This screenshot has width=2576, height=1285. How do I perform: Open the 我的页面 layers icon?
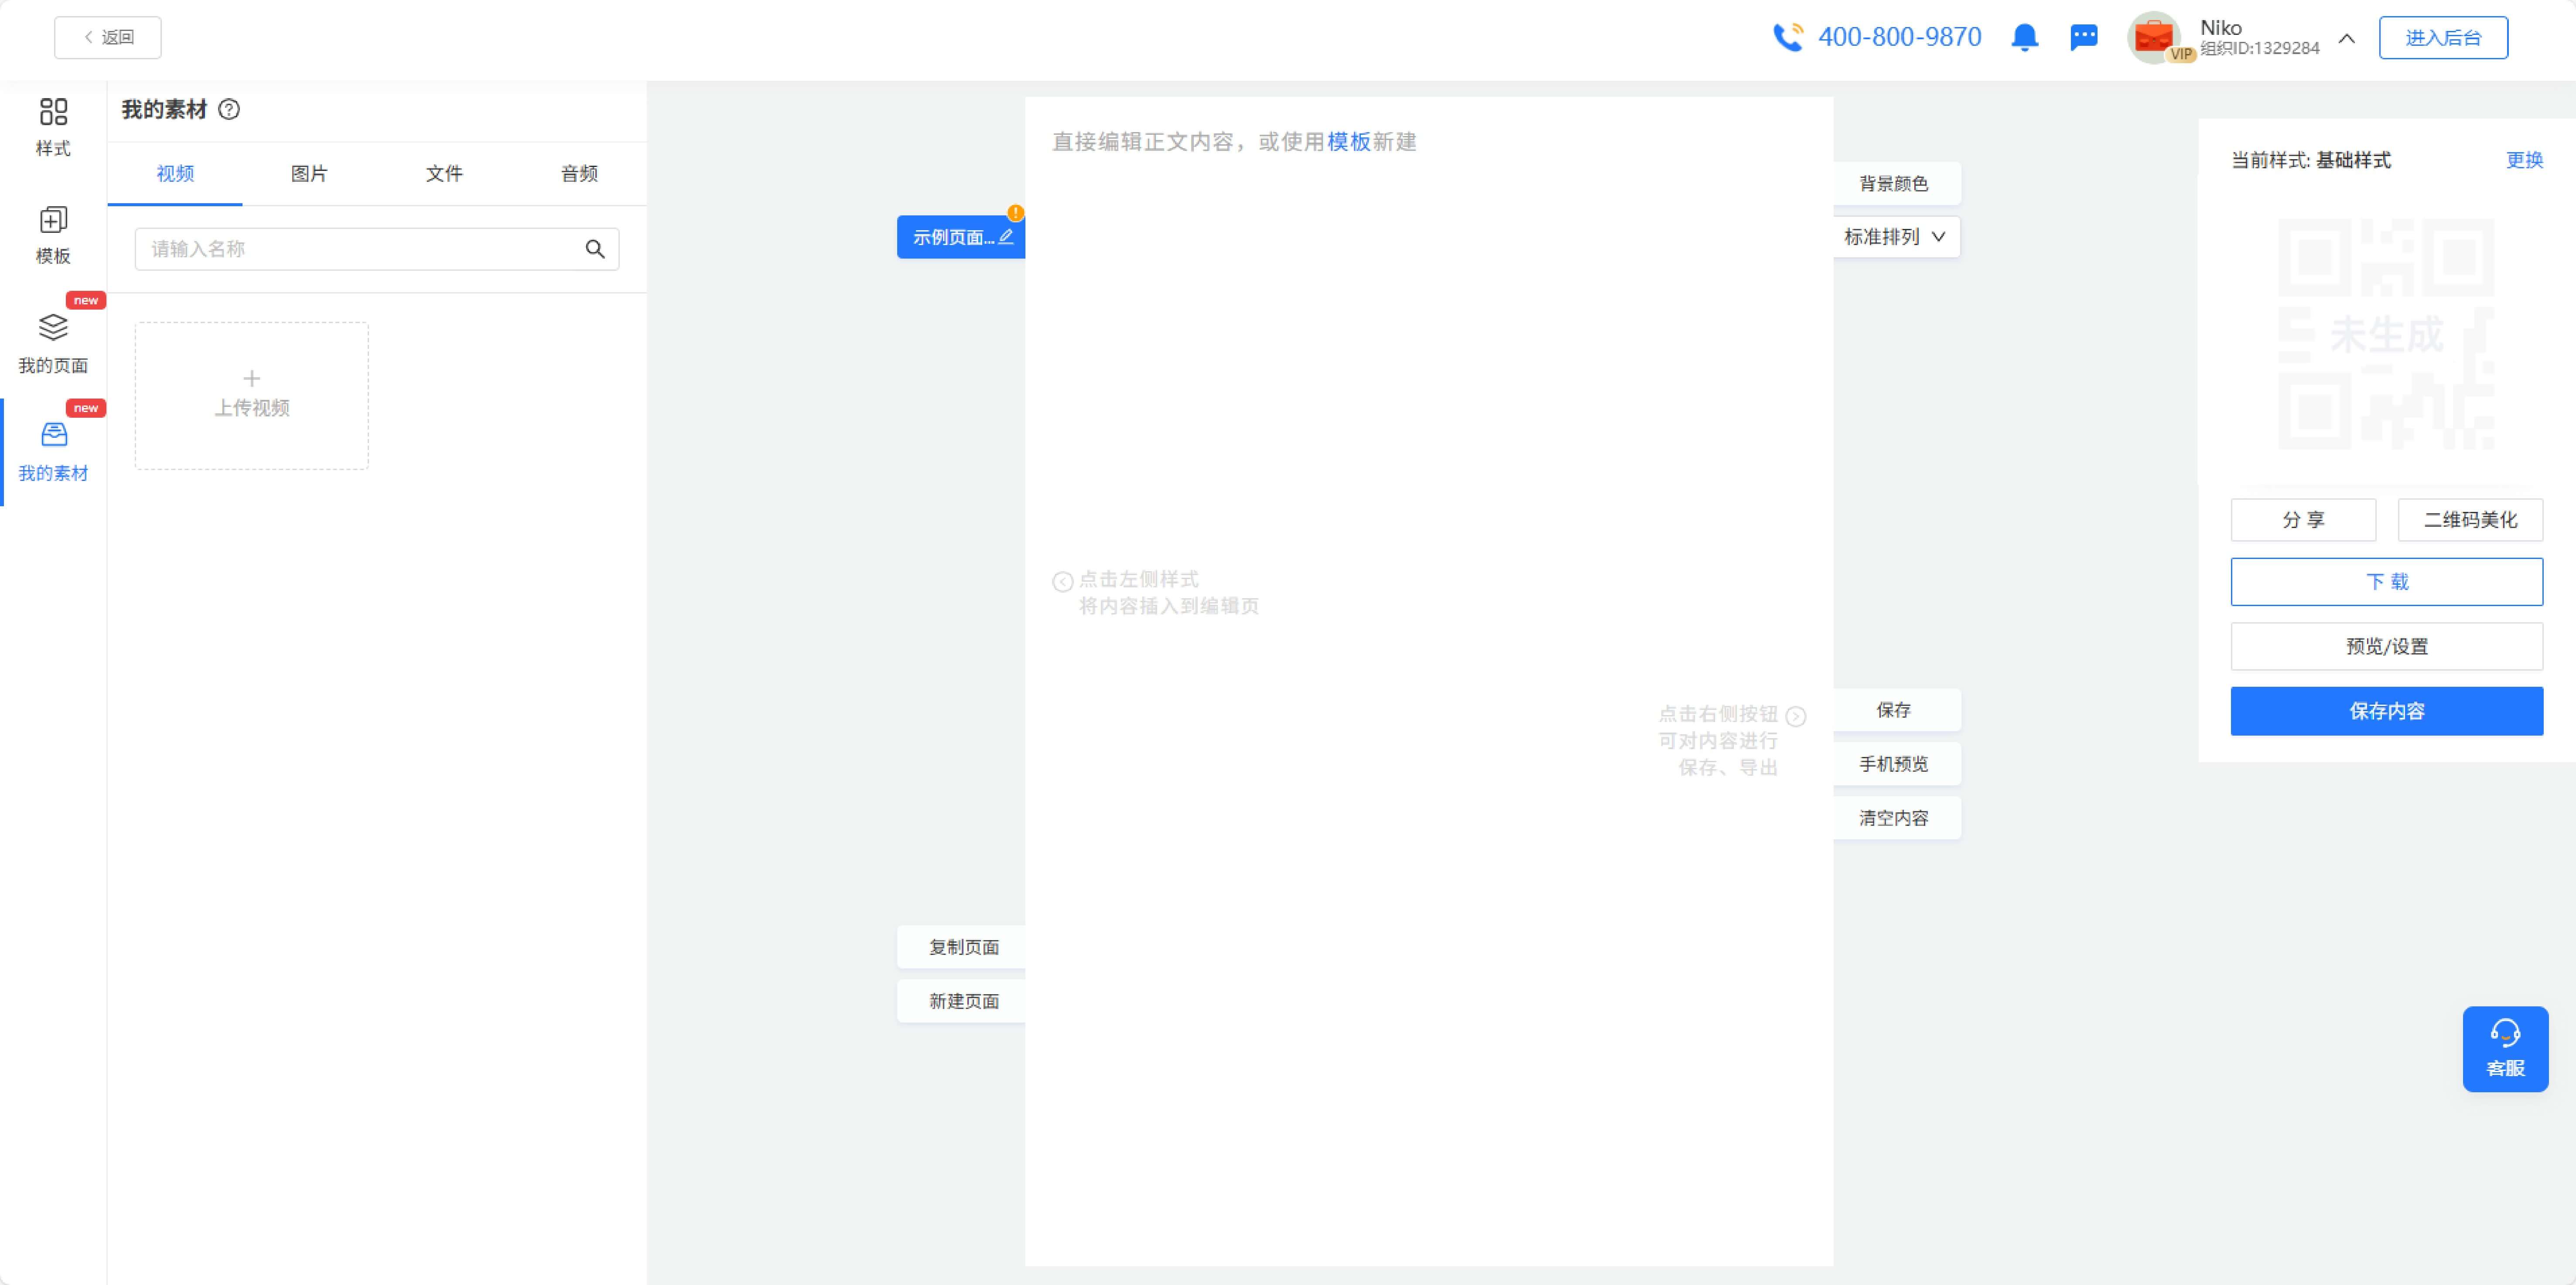53,328
